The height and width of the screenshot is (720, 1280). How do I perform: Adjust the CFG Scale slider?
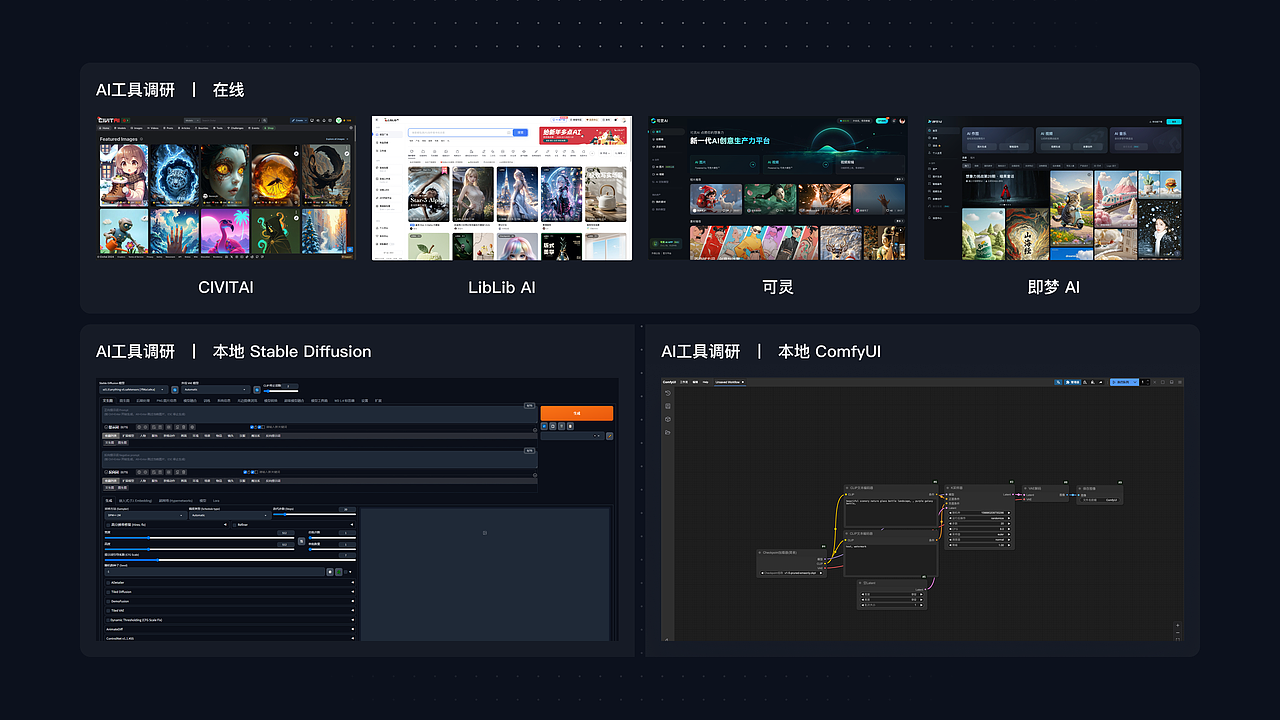pyautogui.click(x=230, y=560)
